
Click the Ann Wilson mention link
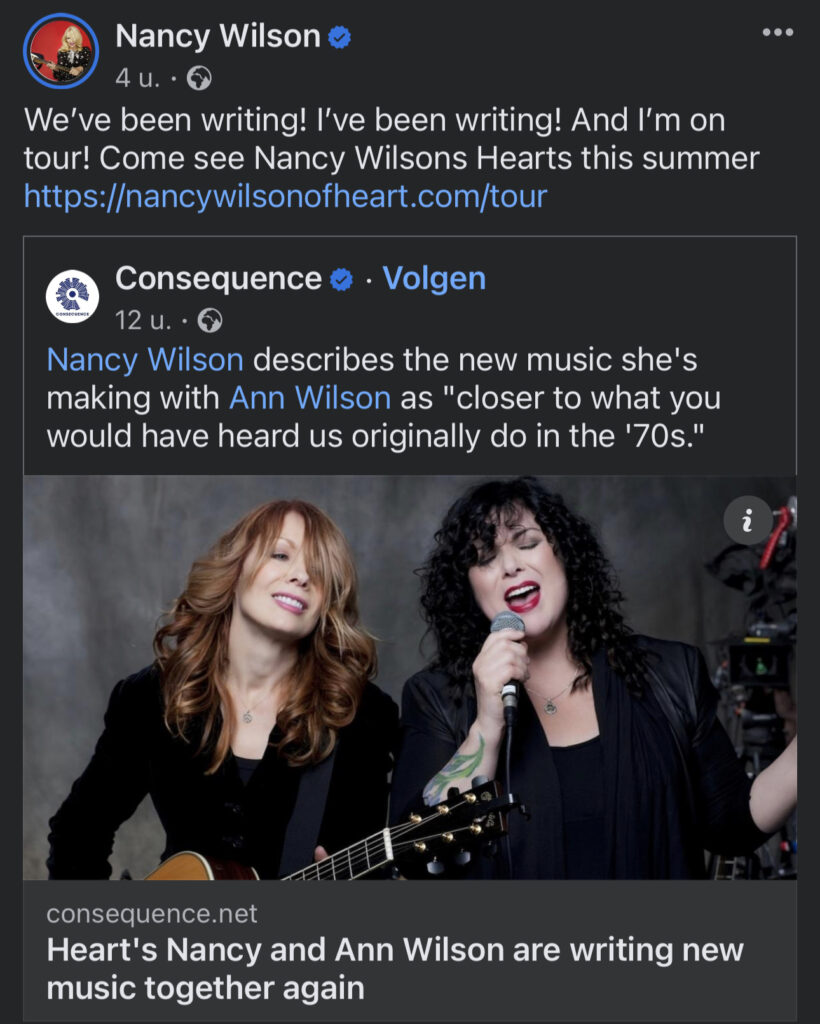(310, 398)
